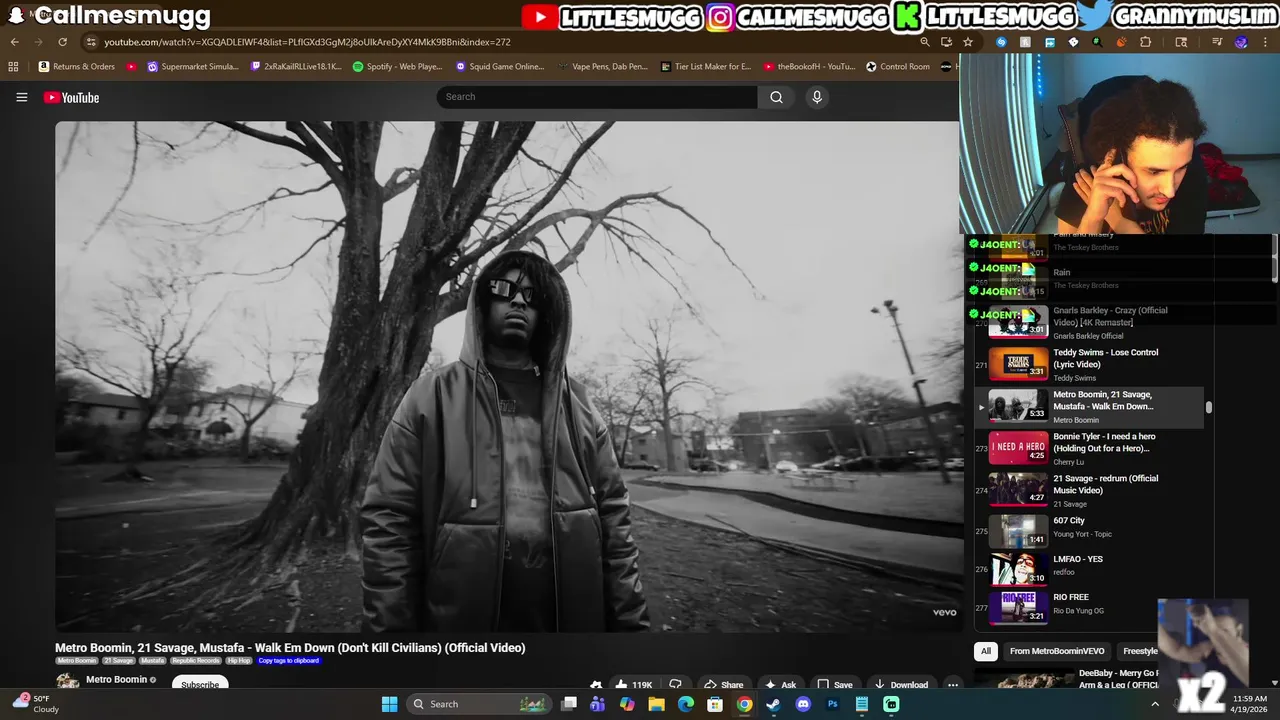Open the Chrome three-dot menu

pos(1265,42)
